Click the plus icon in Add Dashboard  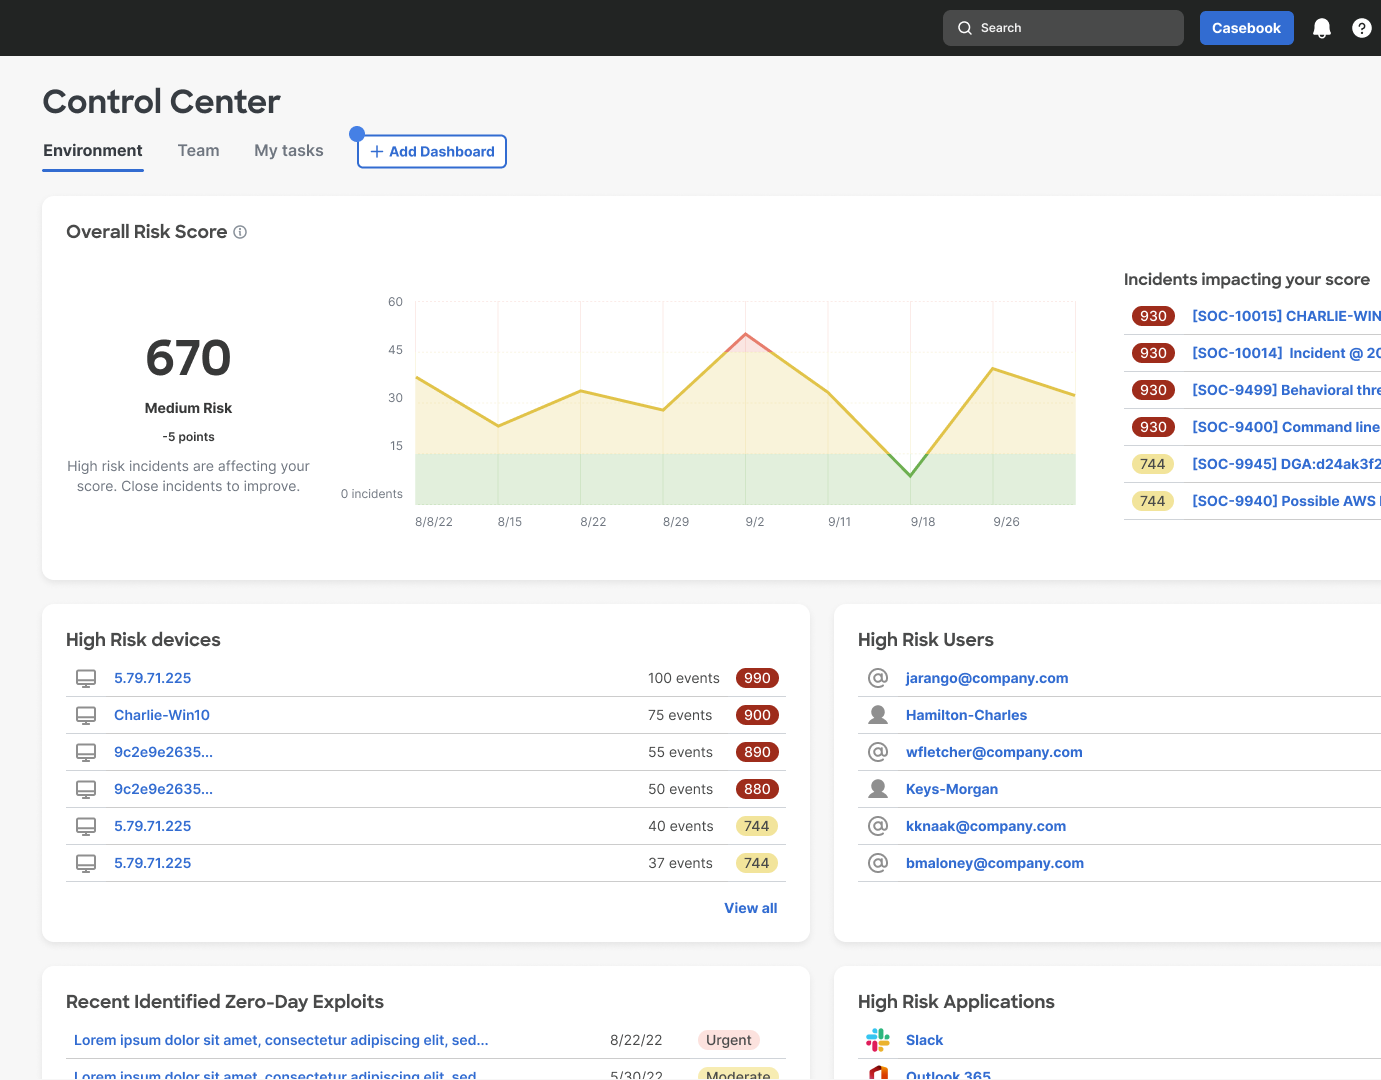click(377, 152)
